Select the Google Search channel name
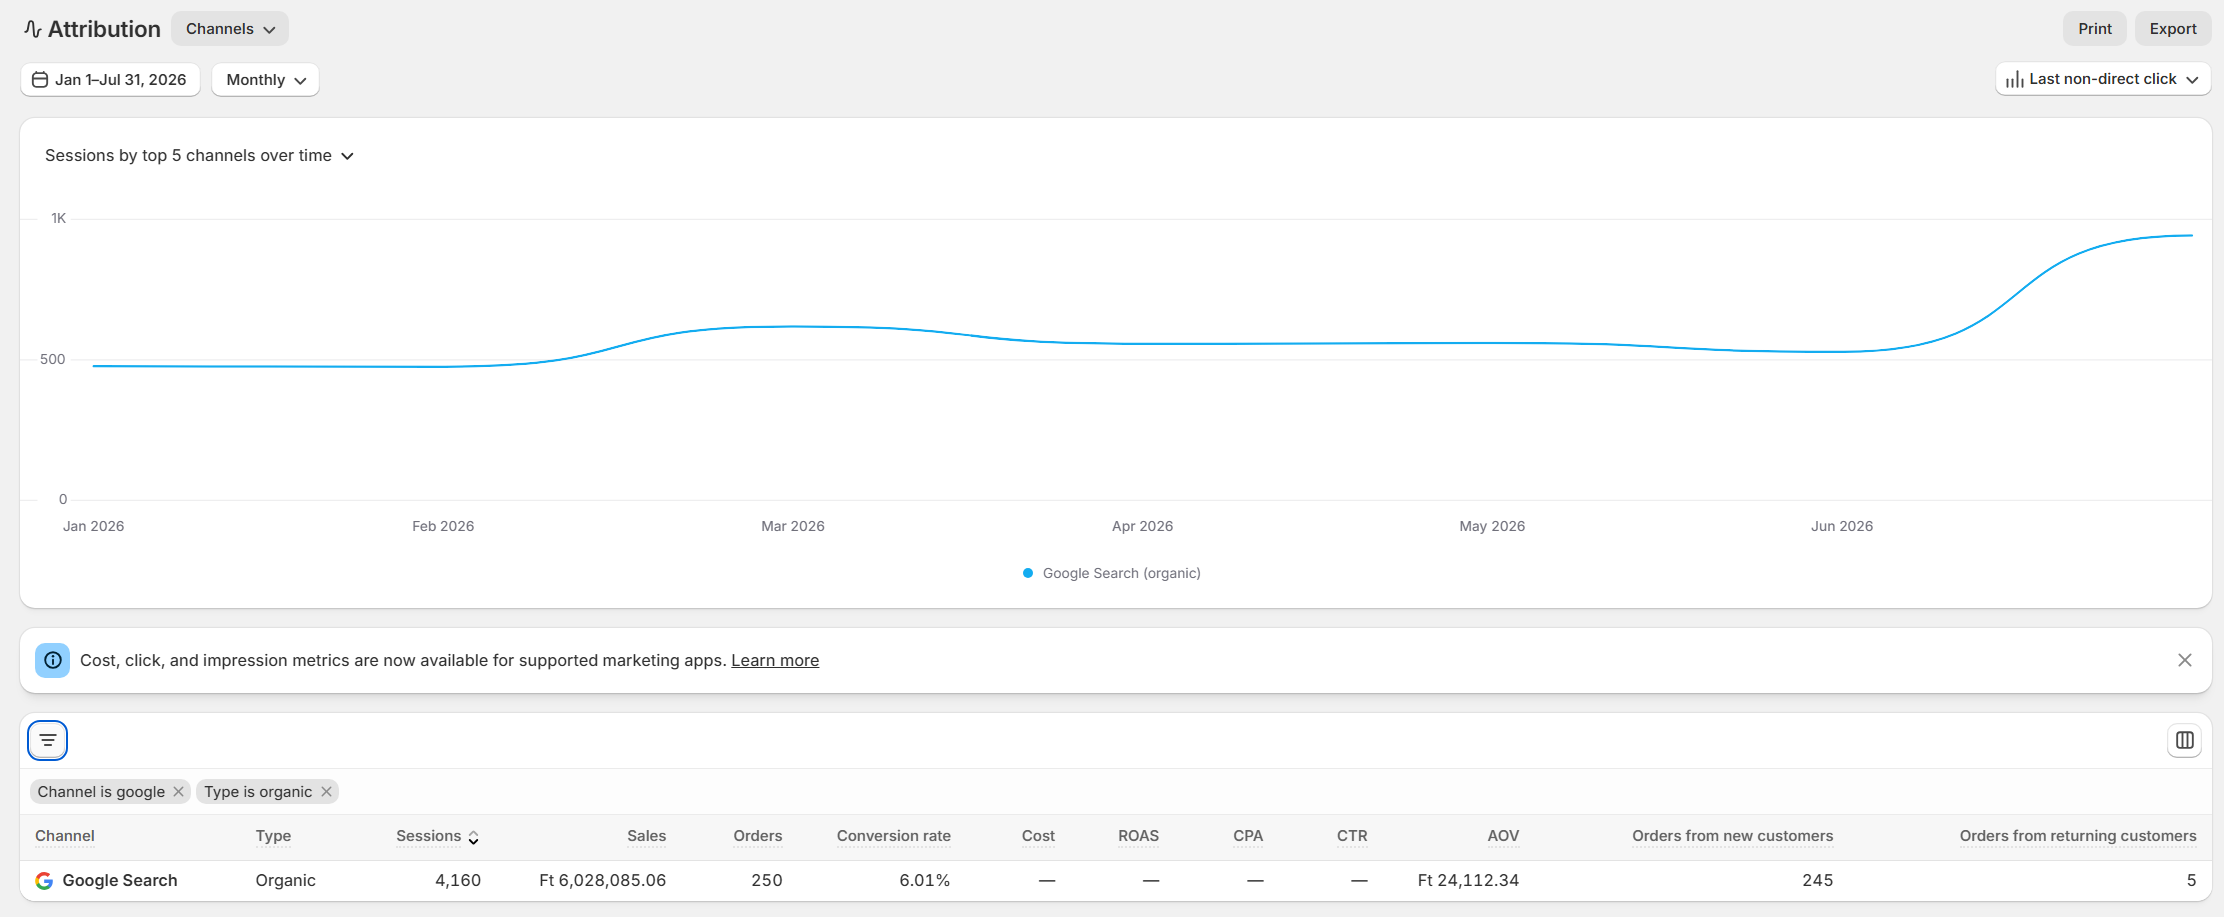This screenshot has height=917, width=2224. point(120,881)
